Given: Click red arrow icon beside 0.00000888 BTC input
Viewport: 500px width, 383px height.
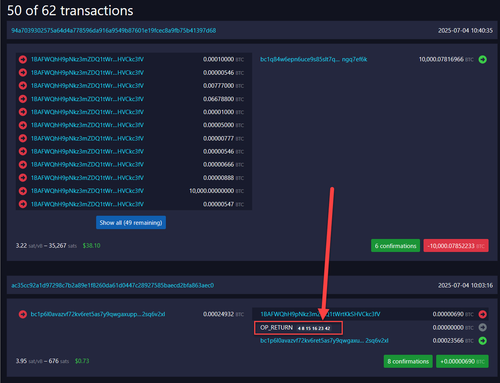Looking at the screenshot, I should [x=23, y=178].
